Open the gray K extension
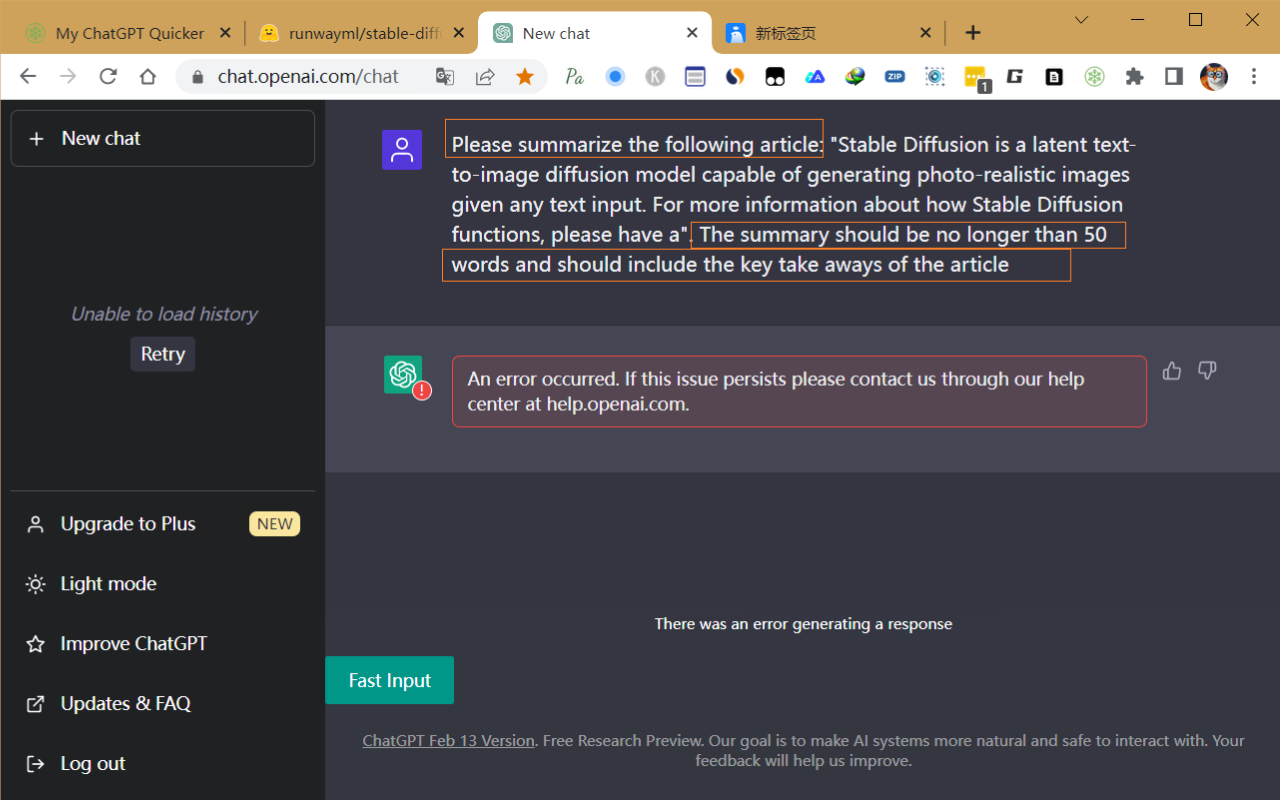 point(655,76)
